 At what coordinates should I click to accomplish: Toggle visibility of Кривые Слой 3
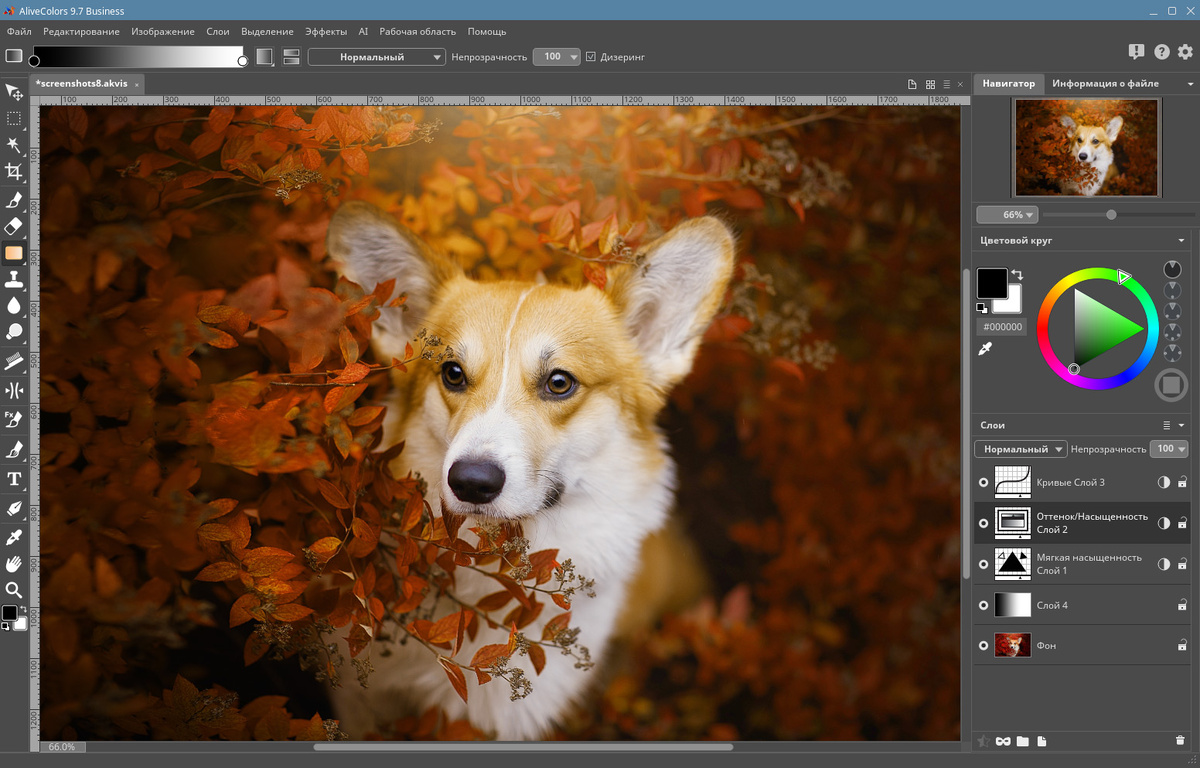click(983, 482)
